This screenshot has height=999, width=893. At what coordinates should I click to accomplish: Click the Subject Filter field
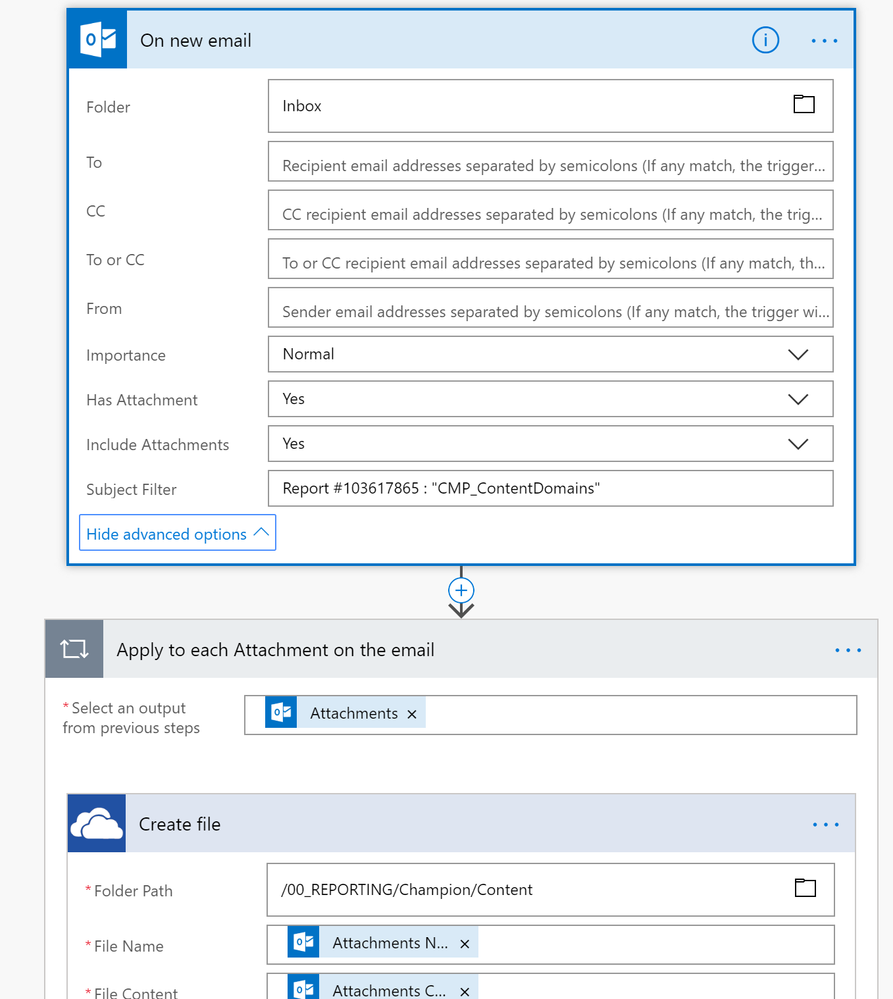click(x=550, y=489)
